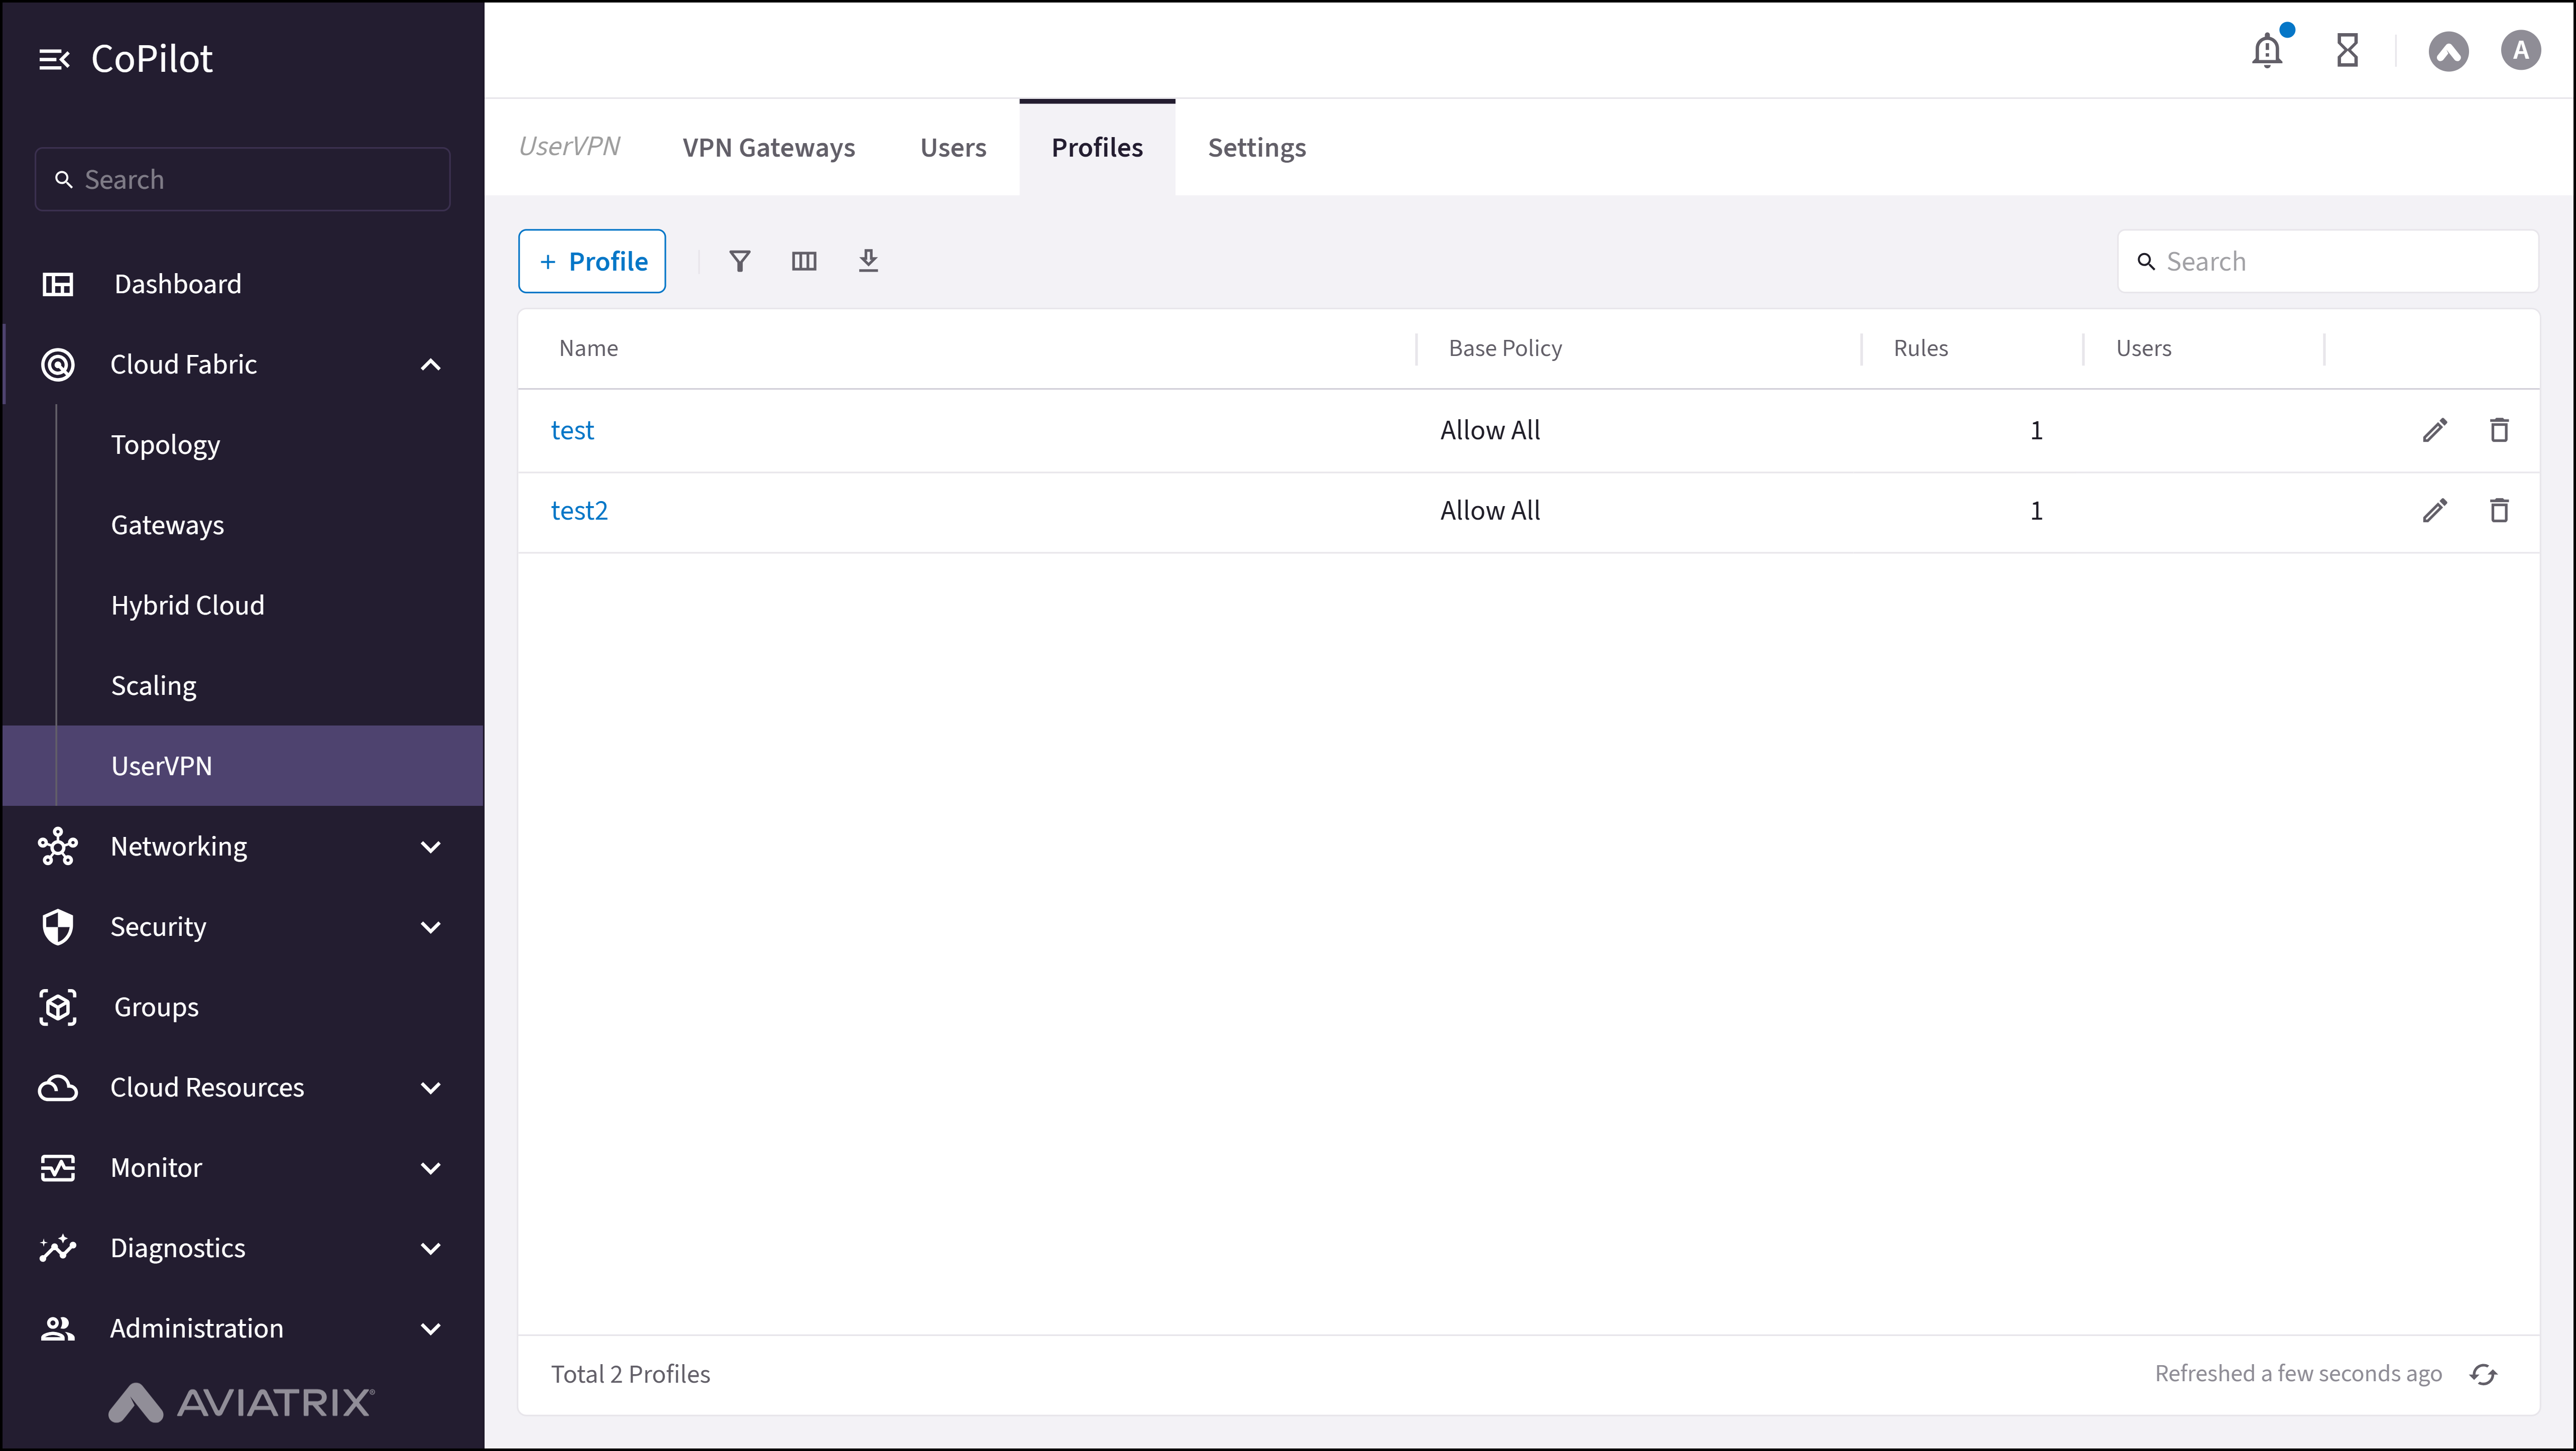Switch to the VPN Gateways tab
The height and width of the screenshot is (1451, 2576).
(x=768, y=147)
